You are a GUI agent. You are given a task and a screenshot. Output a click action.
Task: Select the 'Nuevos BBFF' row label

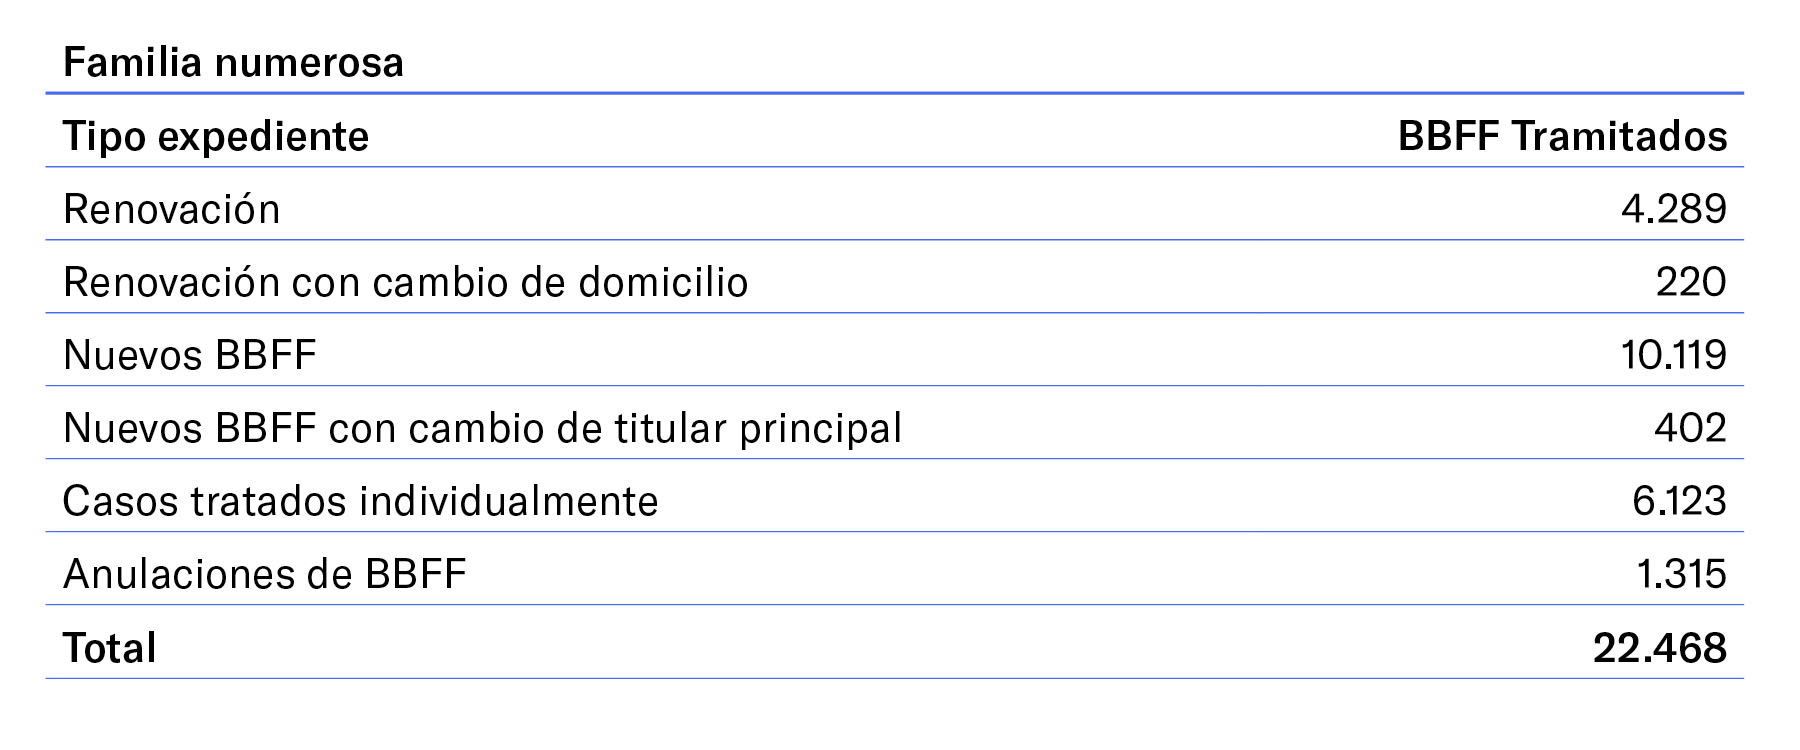tap(190, 355)
